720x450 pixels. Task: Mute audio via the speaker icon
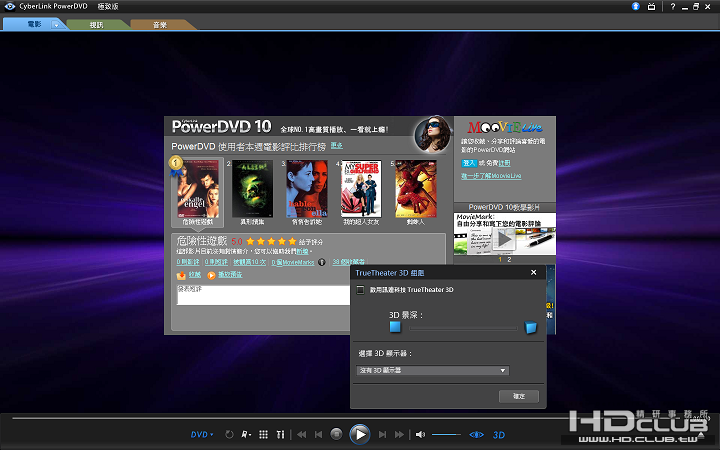(420, 434)
